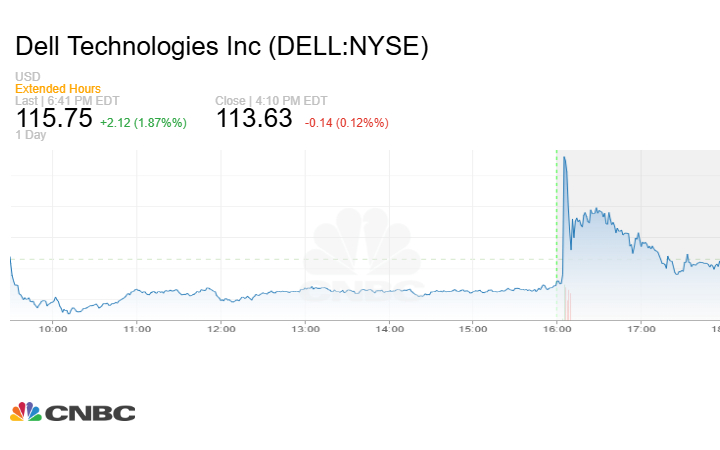Click the red -0.14 (0.12%) change value
Viewport: 720px width, 450px height.
tap(346, 122)
